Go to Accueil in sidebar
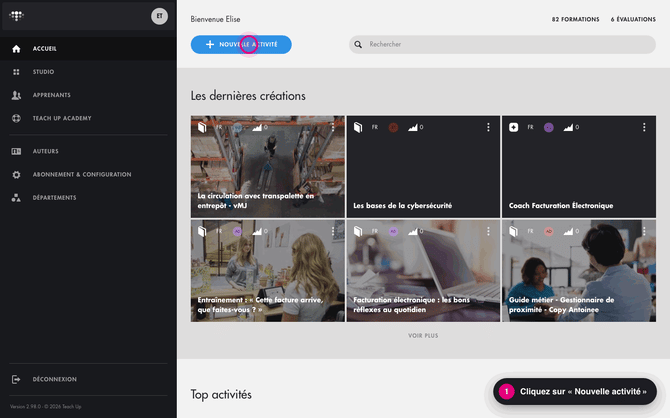This screenshot has height=418, width=670. pyautogui.click(x=88, y=49)
